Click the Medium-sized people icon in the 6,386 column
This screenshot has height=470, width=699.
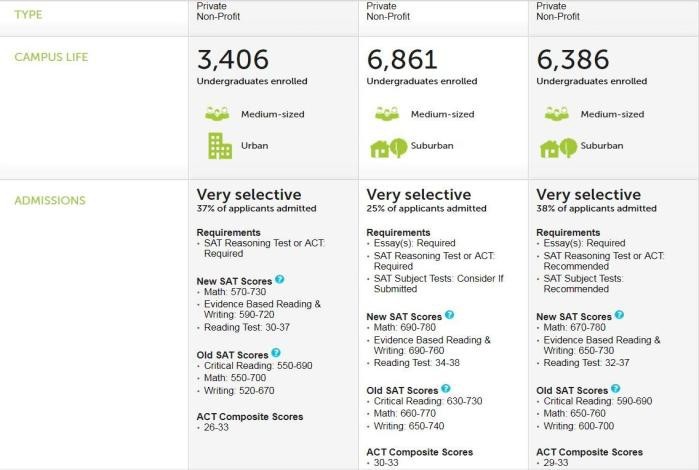557,114
